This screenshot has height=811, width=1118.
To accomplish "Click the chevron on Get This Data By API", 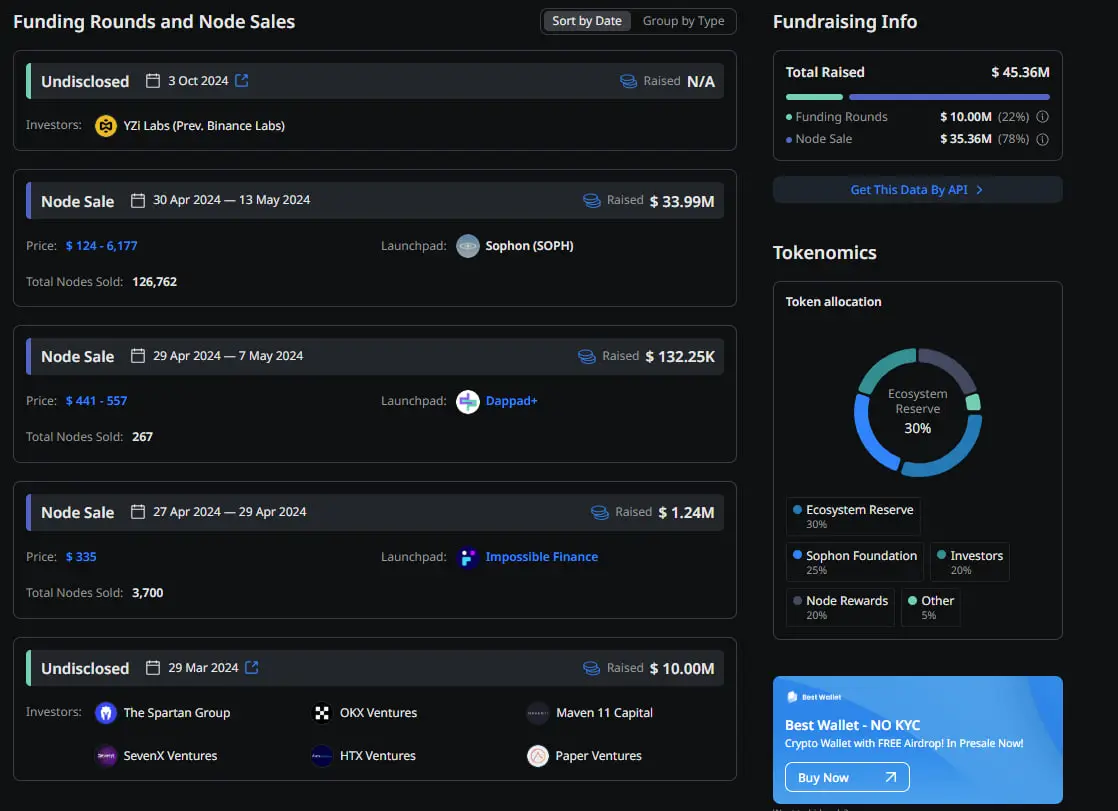I will [980, 190].
